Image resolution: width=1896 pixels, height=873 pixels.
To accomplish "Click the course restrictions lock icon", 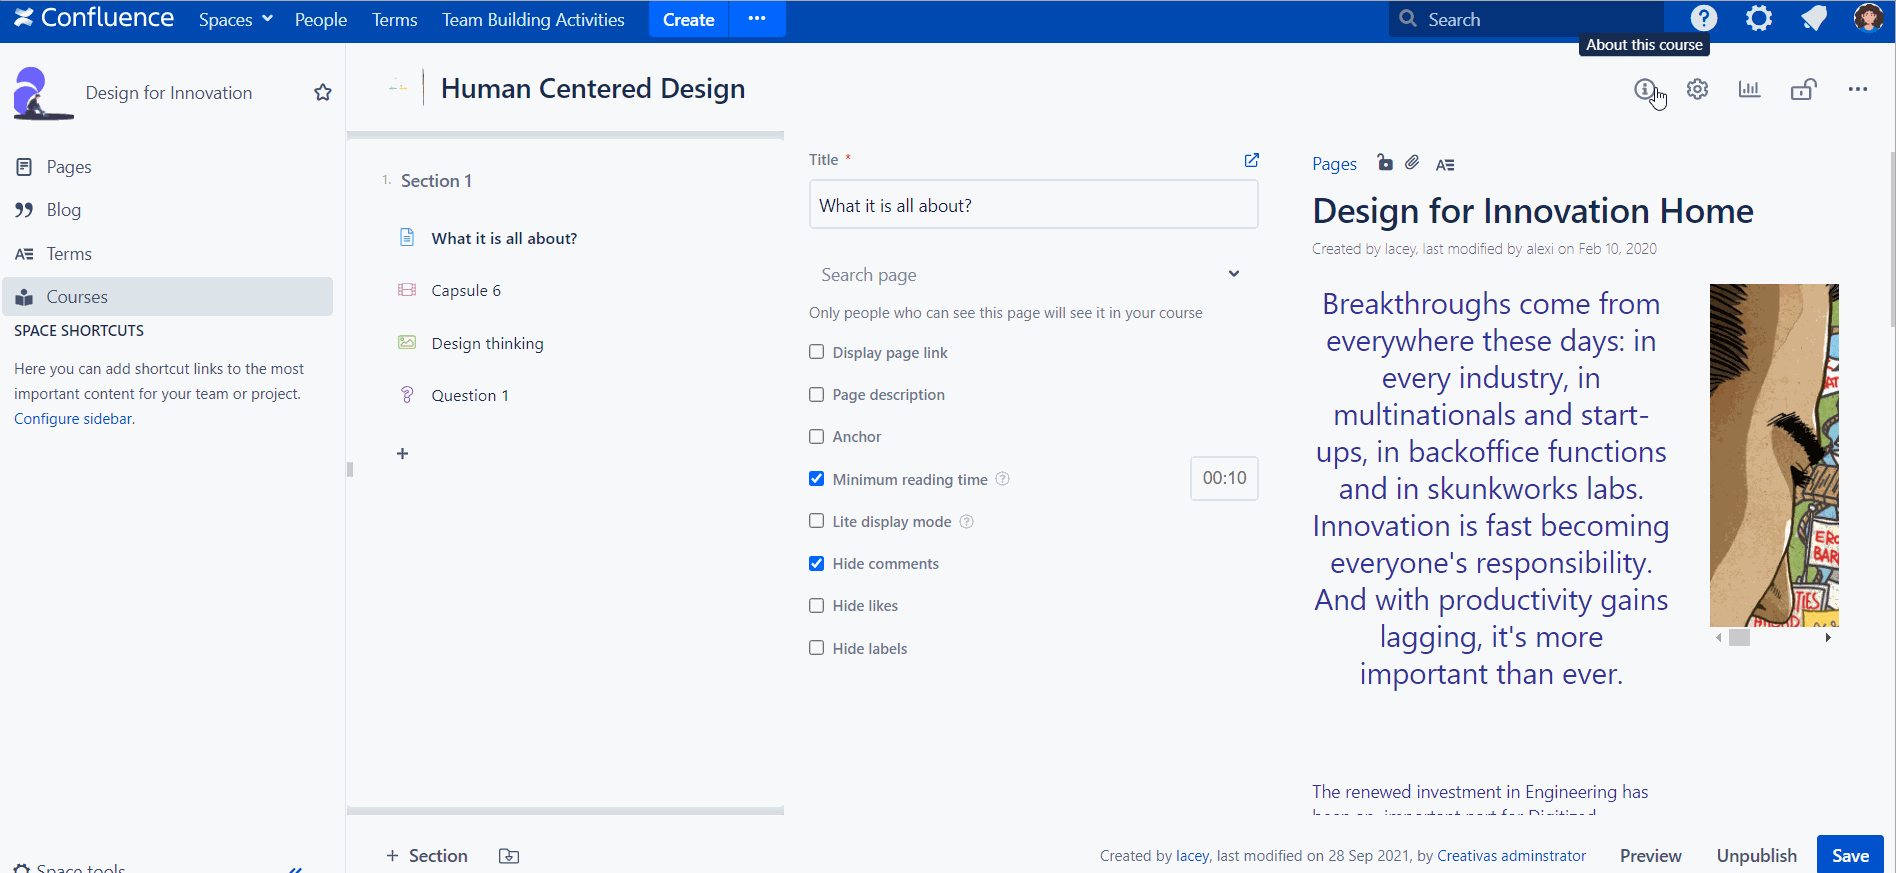I will coord(1803,90).
